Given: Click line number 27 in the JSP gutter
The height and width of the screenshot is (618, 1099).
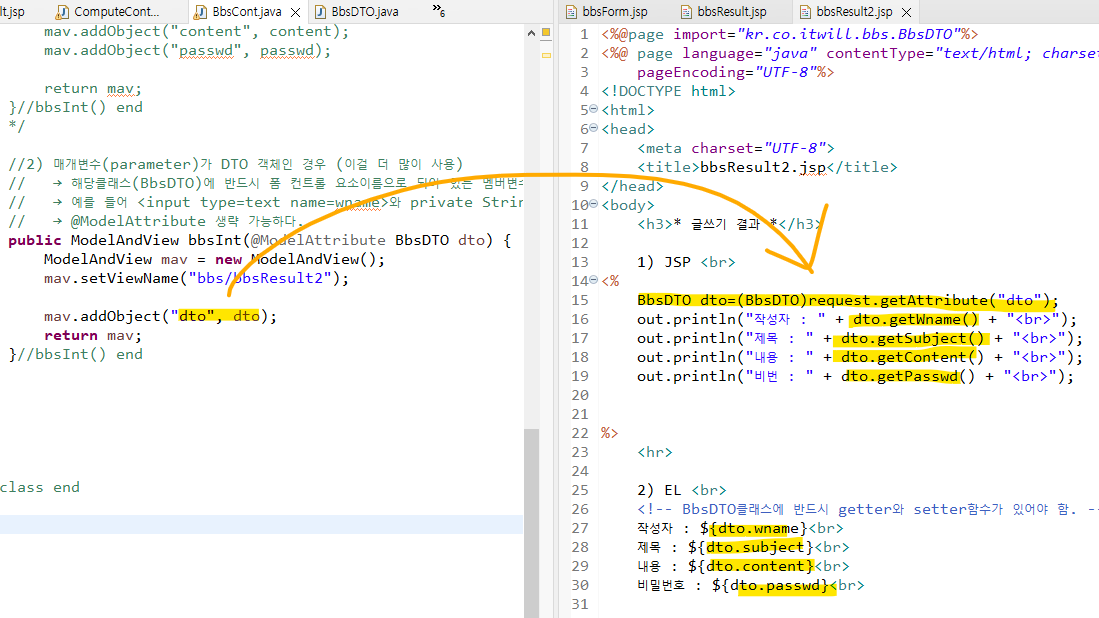Looking at the screenshot, I should tap(580, 528).
